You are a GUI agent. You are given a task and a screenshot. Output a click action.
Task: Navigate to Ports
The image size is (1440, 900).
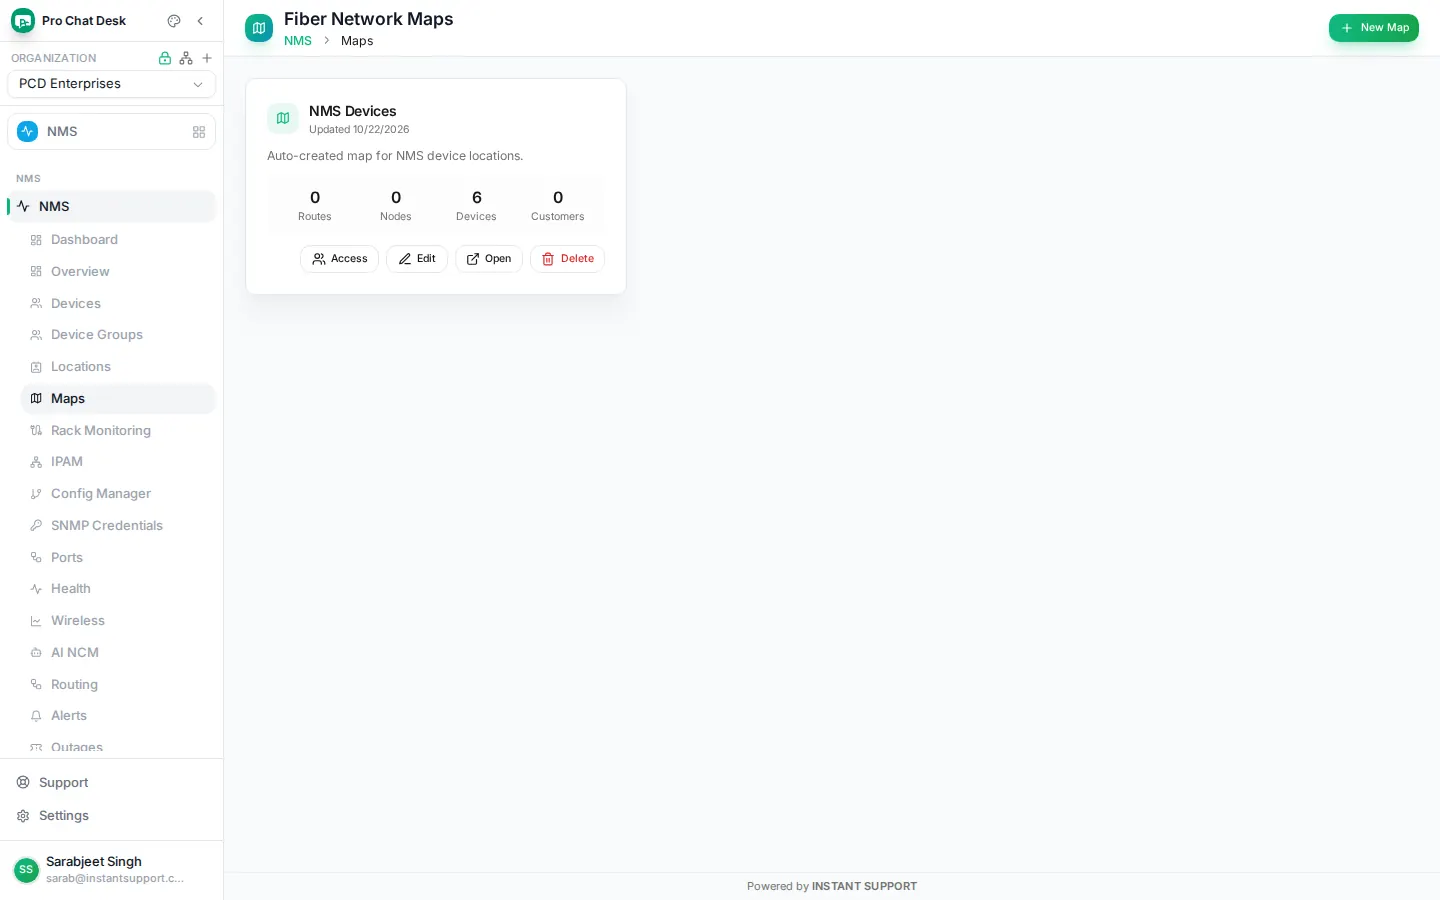[x=118, y=558]
